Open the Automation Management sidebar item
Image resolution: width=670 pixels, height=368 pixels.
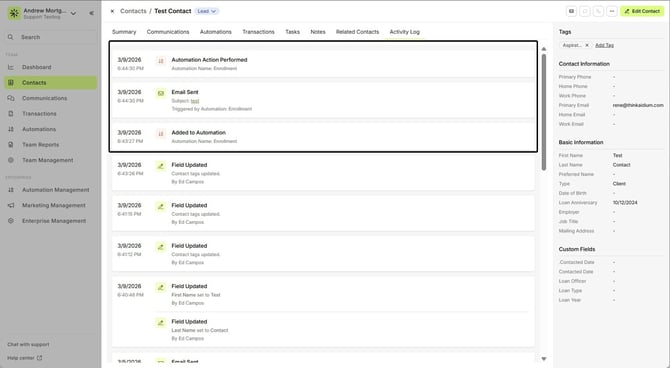point(50,190)
